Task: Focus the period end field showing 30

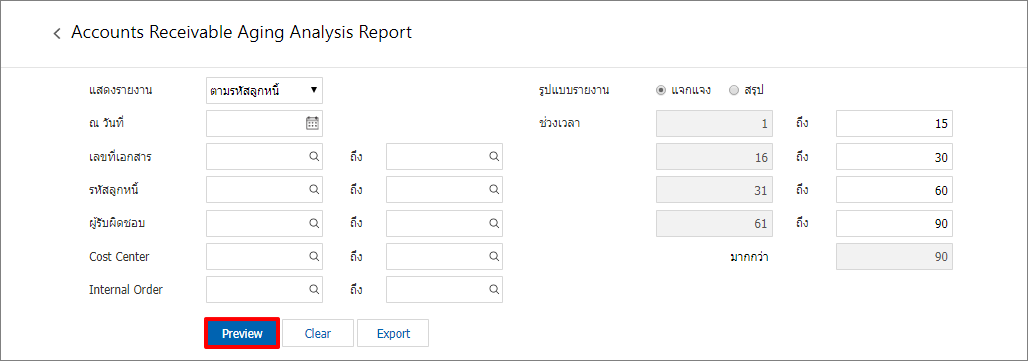Action: 894,157
